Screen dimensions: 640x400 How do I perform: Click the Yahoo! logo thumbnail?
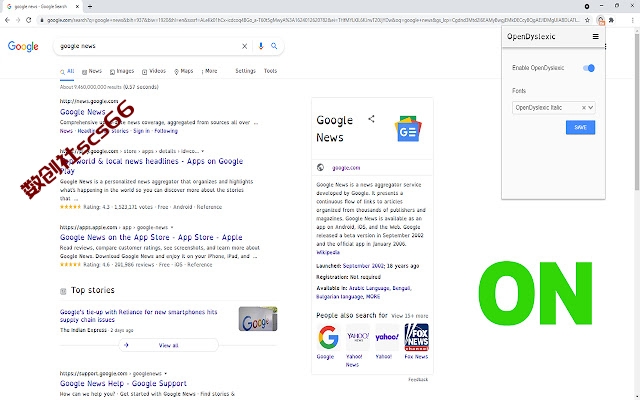387,337
